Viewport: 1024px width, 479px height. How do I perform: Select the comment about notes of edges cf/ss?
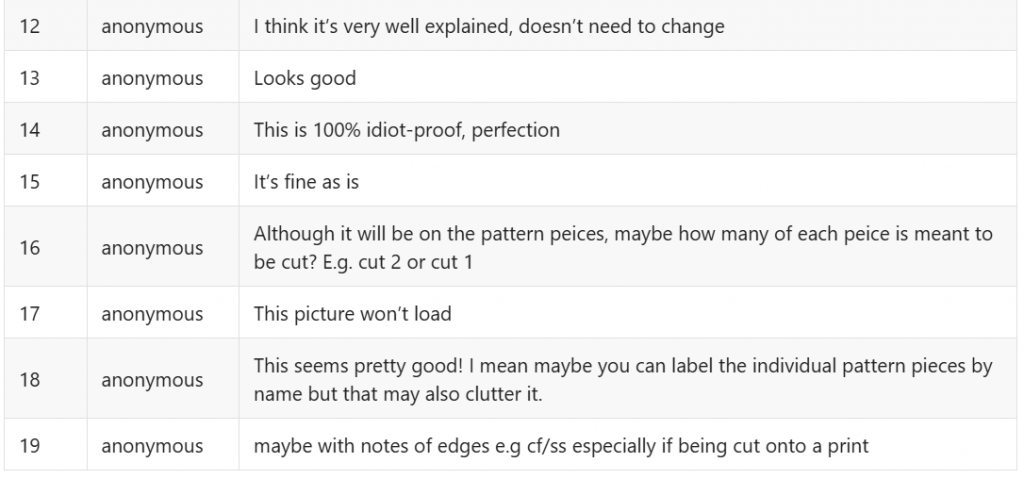pos(560,446)
